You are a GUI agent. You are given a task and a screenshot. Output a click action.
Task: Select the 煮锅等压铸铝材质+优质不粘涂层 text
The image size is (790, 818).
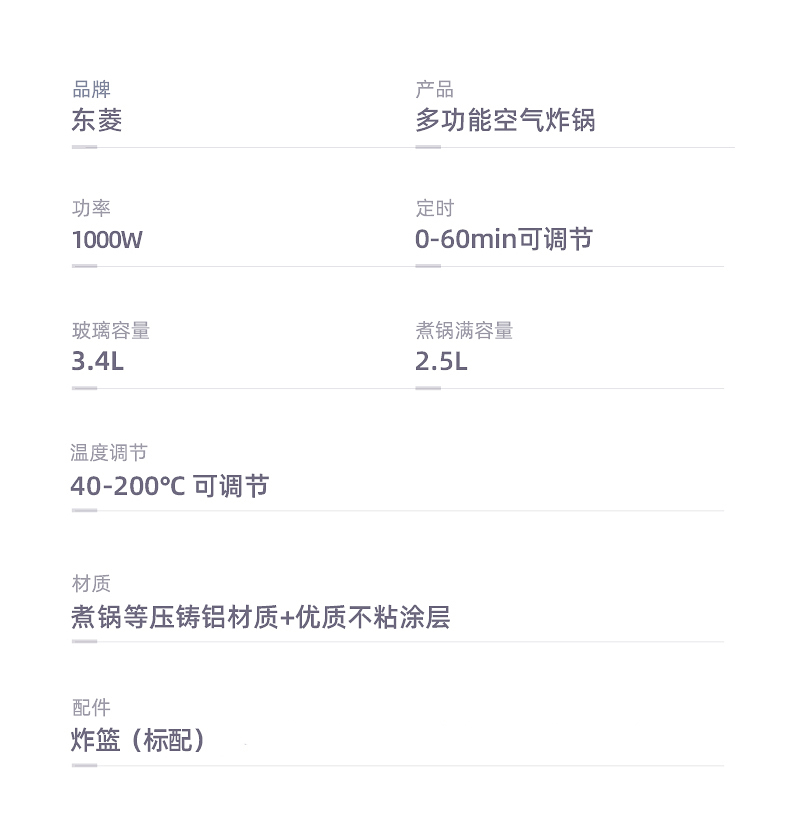point(260,617)
